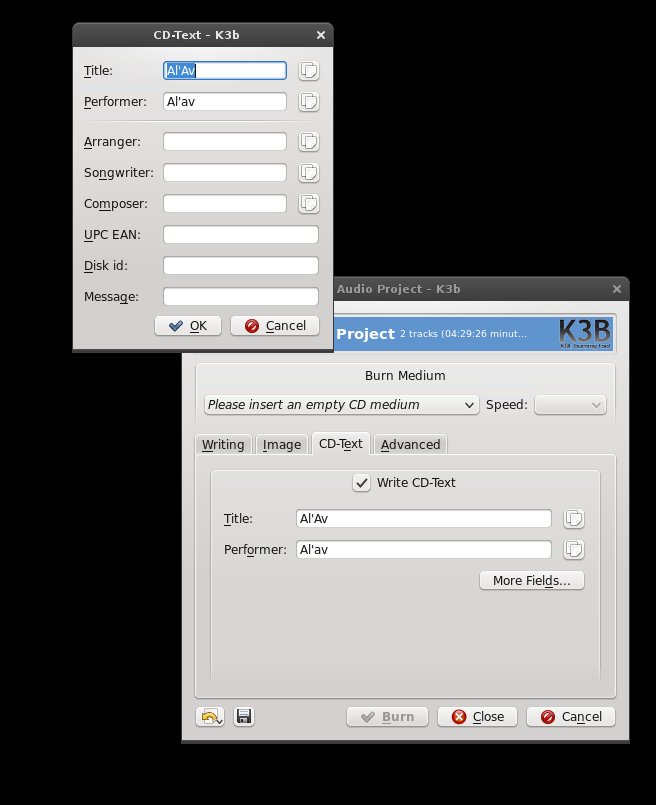
Task: Click the Songwriter input field
Action: click(225, 172)
